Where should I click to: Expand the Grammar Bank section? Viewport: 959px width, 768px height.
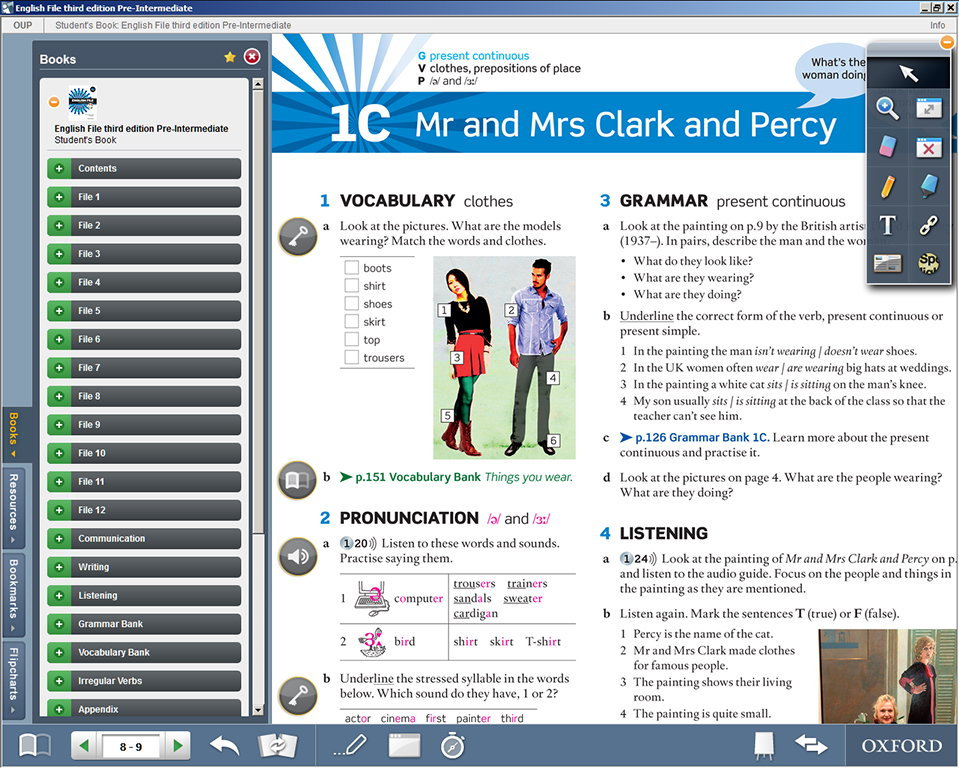point(59,624)
